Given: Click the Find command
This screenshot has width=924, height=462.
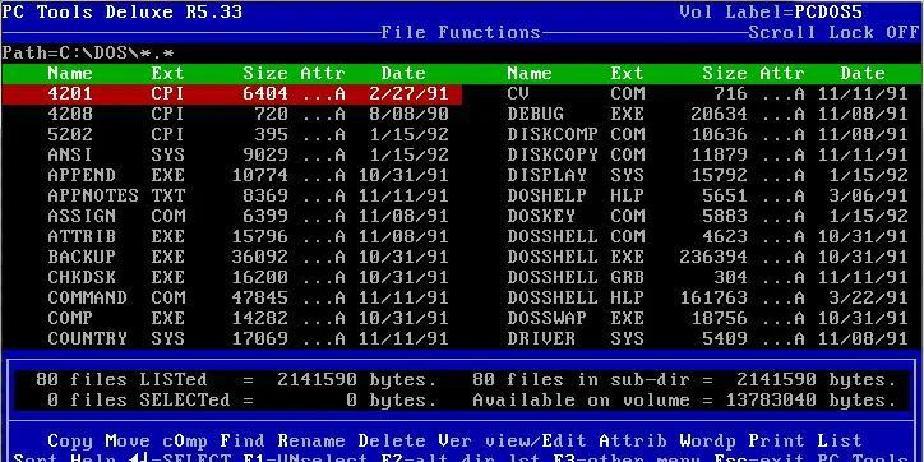Looking at the screenshot, I should tap(243, 440).
